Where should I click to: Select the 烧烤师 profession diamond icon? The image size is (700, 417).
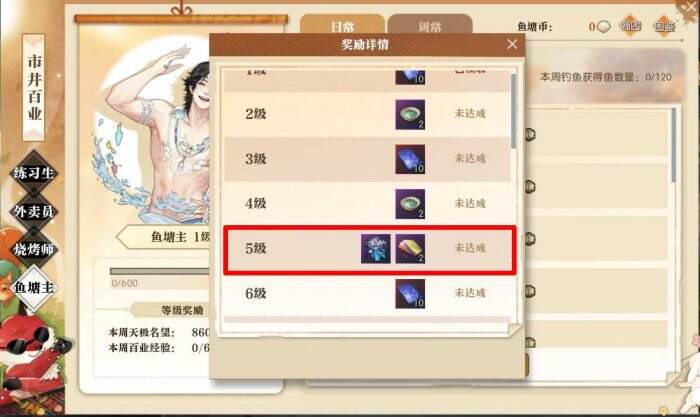tap(34, 249)
